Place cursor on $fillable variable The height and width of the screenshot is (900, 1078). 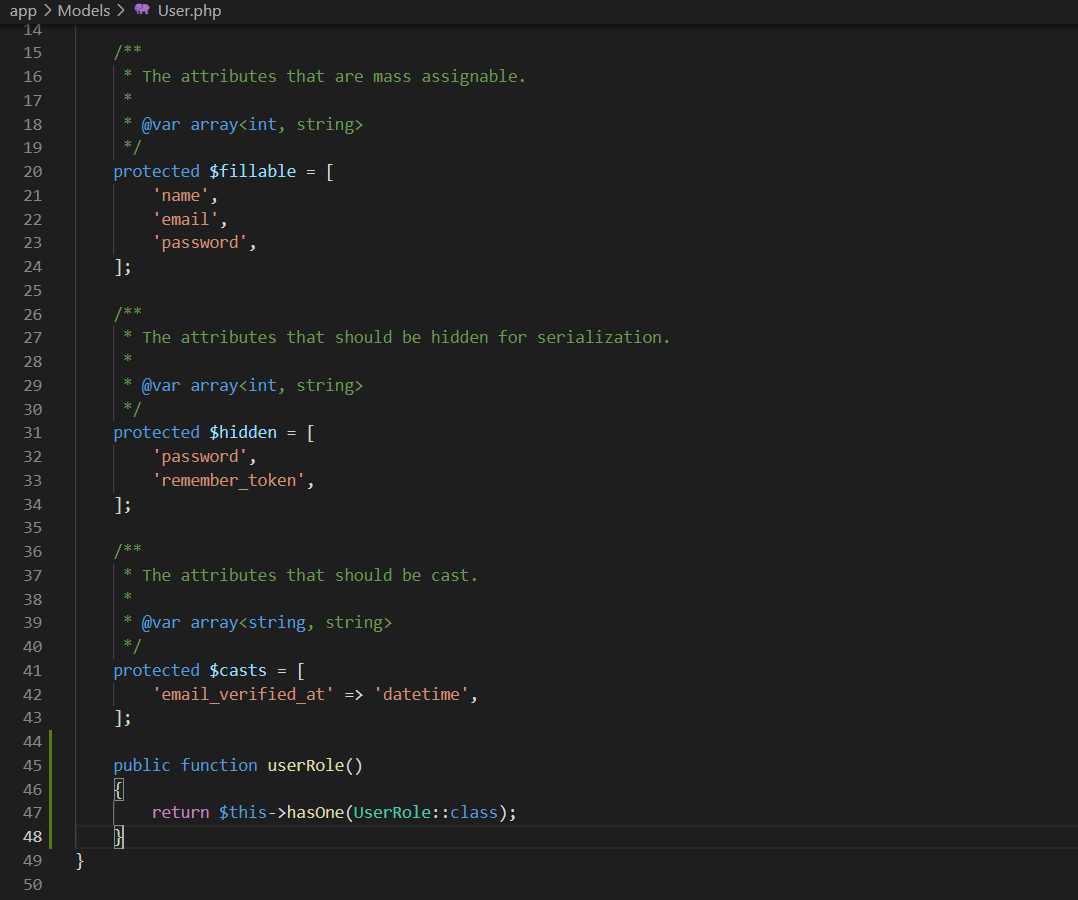coord(252,171)
